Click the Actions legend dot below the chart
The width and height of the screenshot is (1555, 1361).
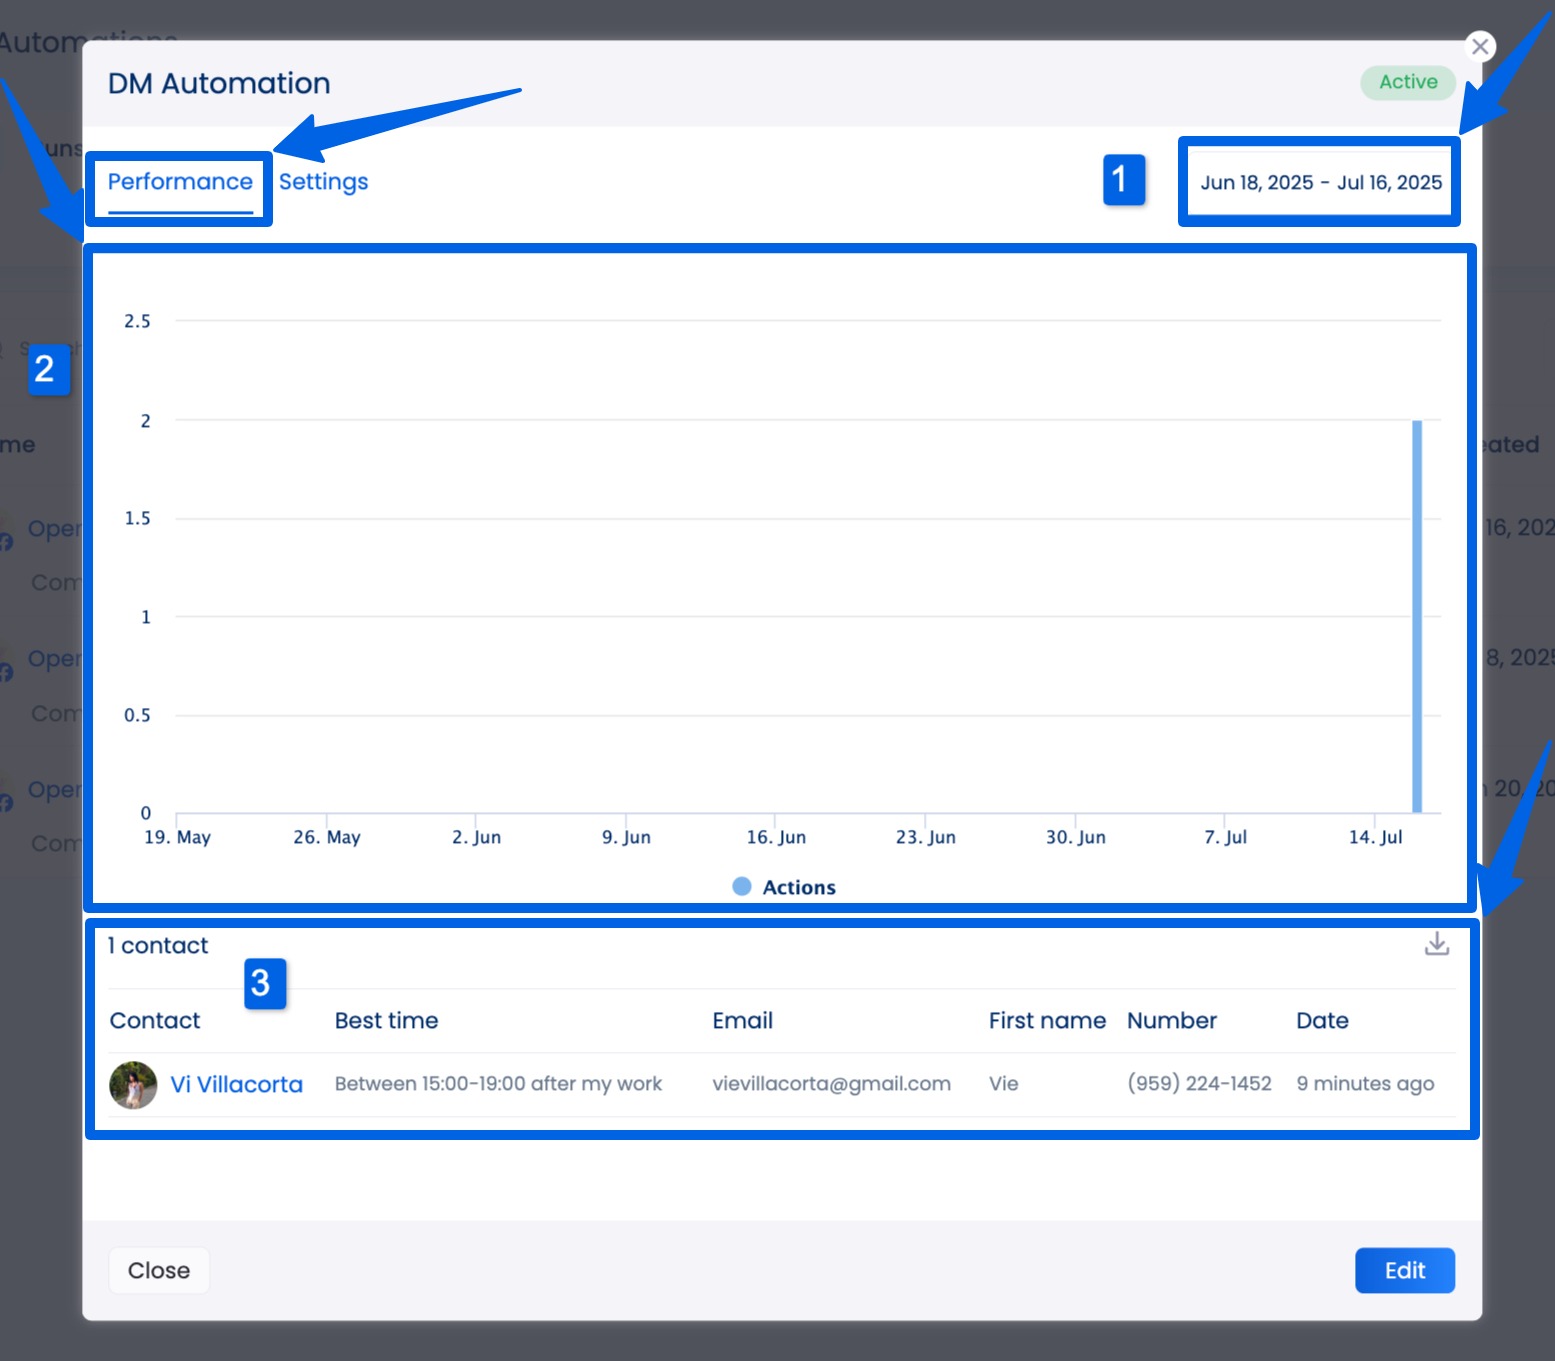click(741, 886)
